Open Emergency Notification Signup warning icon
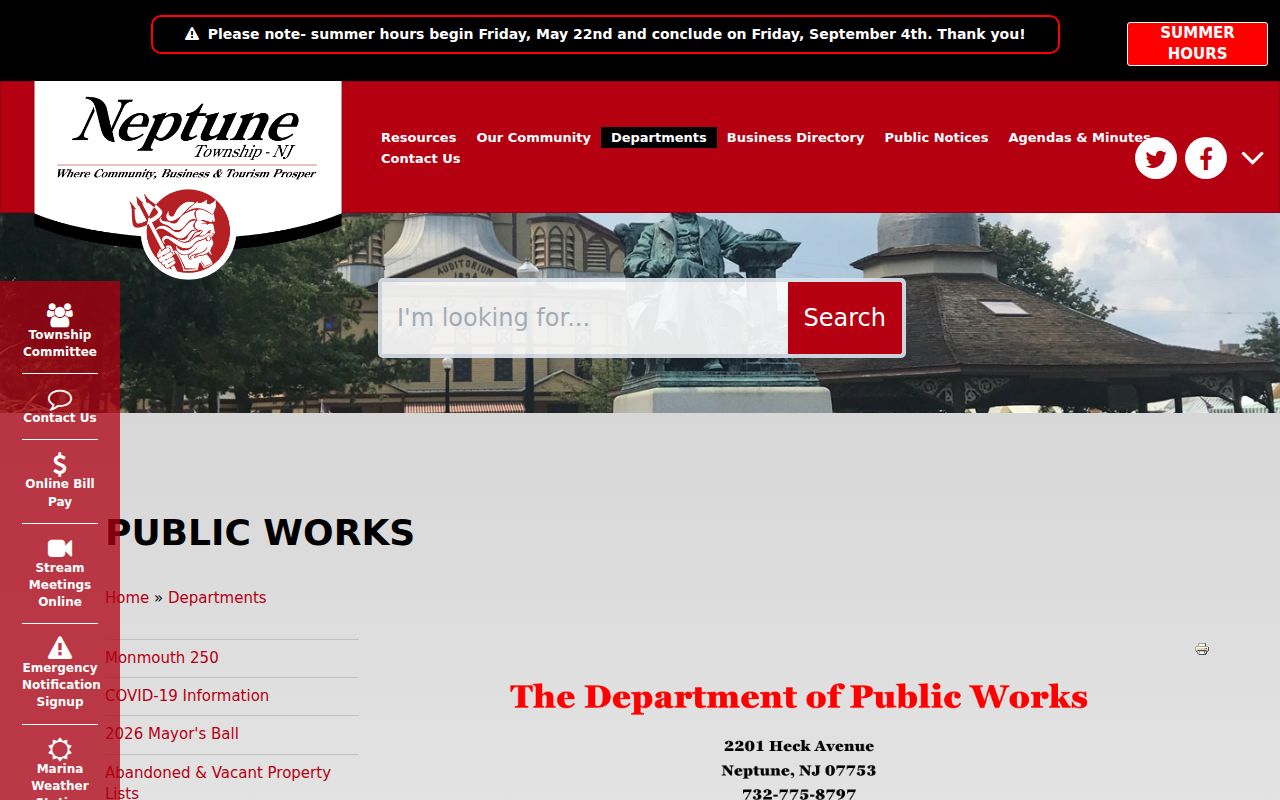This screenshot has width=1280, height=800. (x=60, y=647)
